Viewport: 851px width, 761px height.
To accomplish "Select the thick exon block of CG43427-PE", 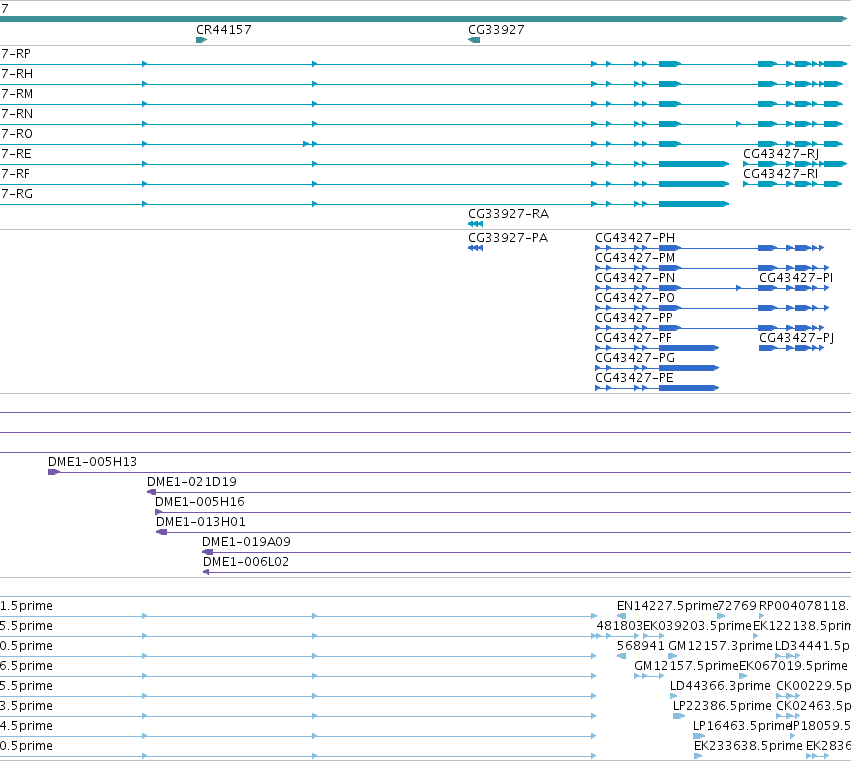I will pos(689,388).
